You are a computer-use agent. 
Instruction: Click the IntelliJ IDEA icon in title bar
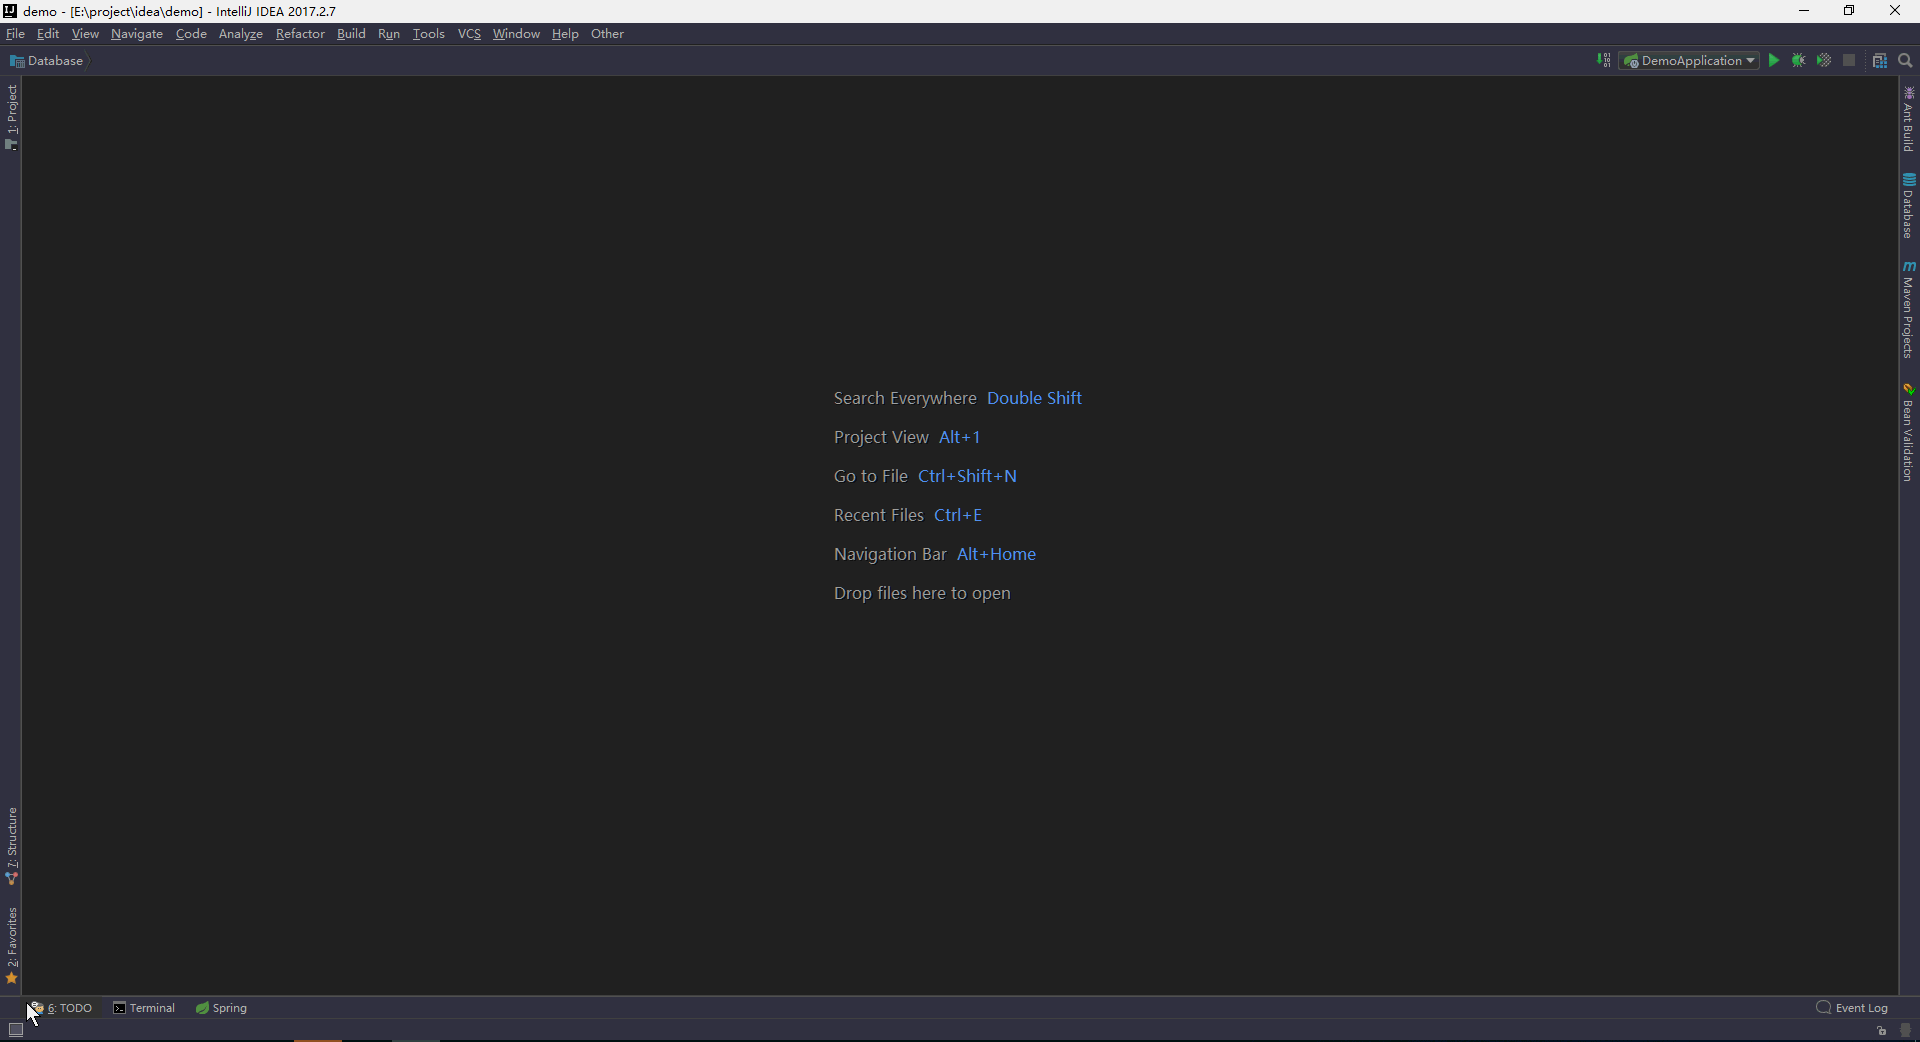point(10,11)
